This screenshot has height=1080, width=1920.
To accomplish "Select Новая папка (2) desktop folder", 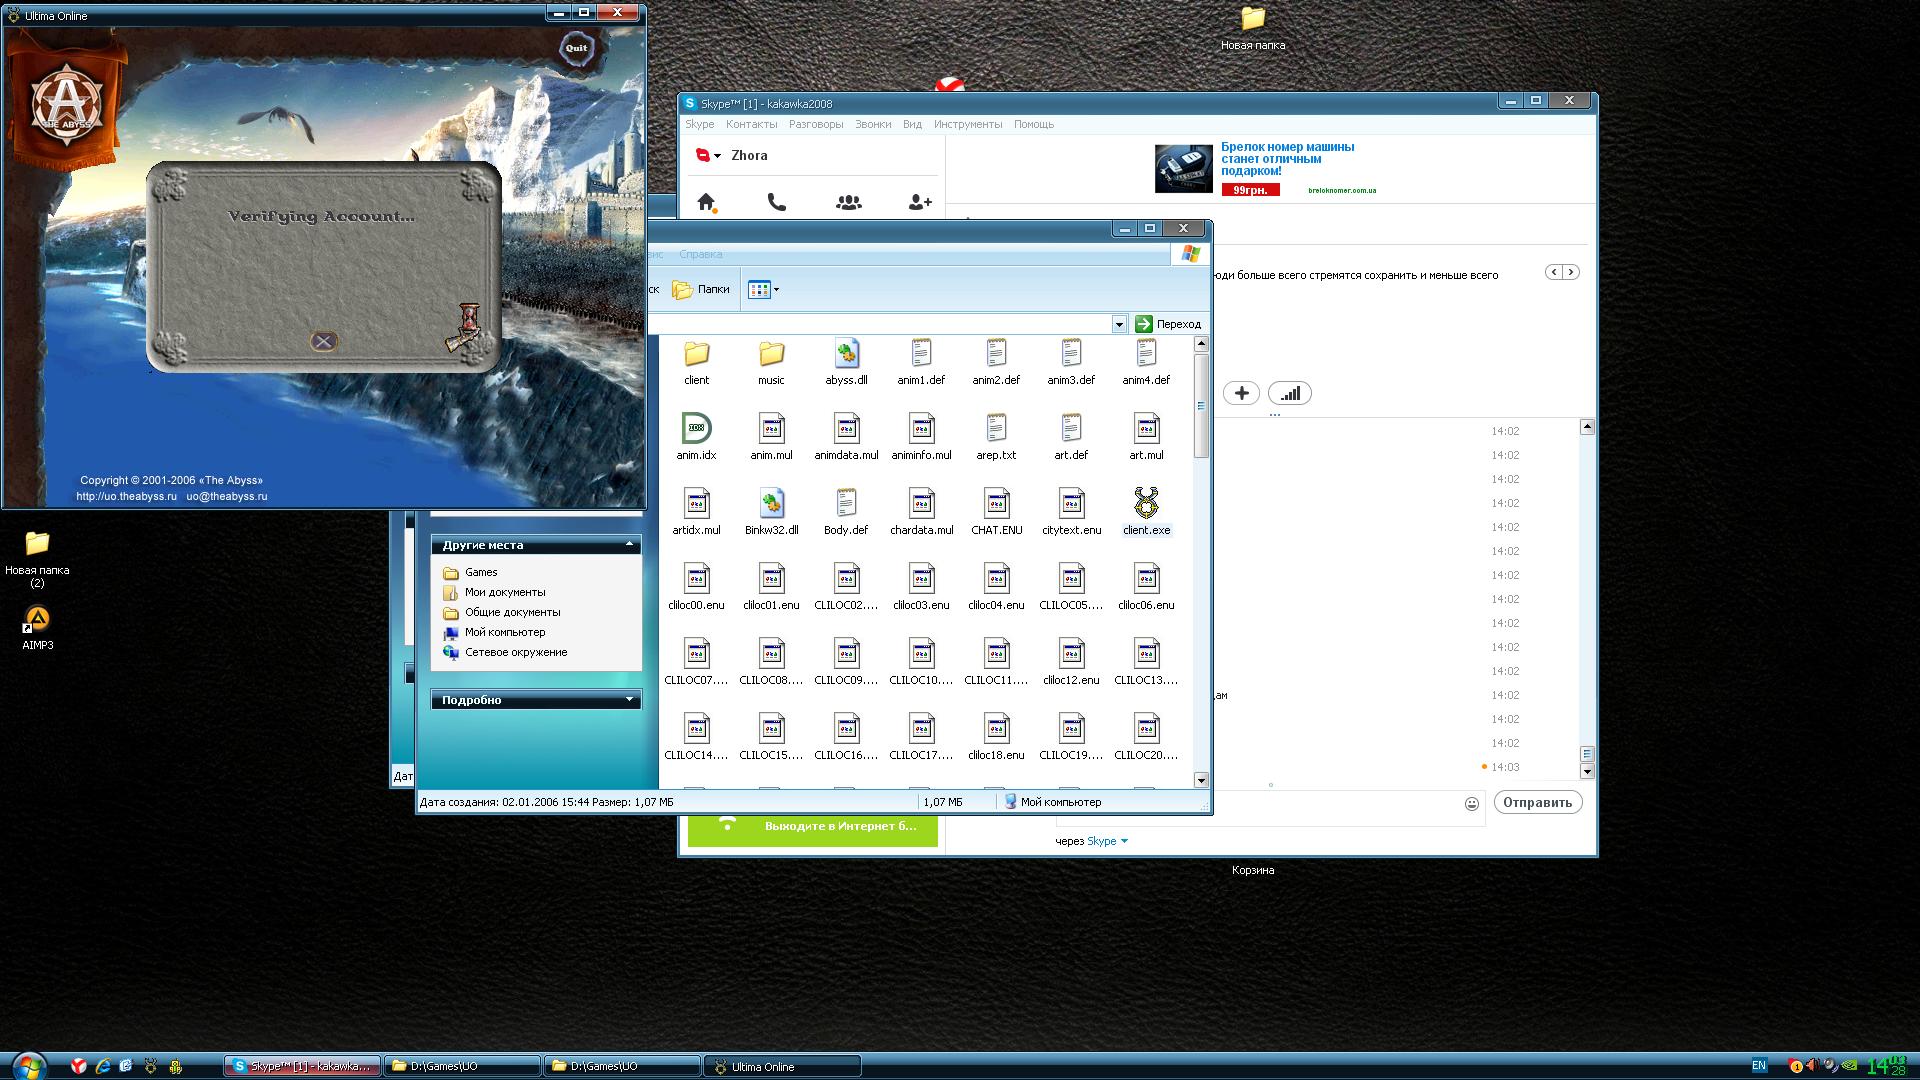I will click(37, 559).
